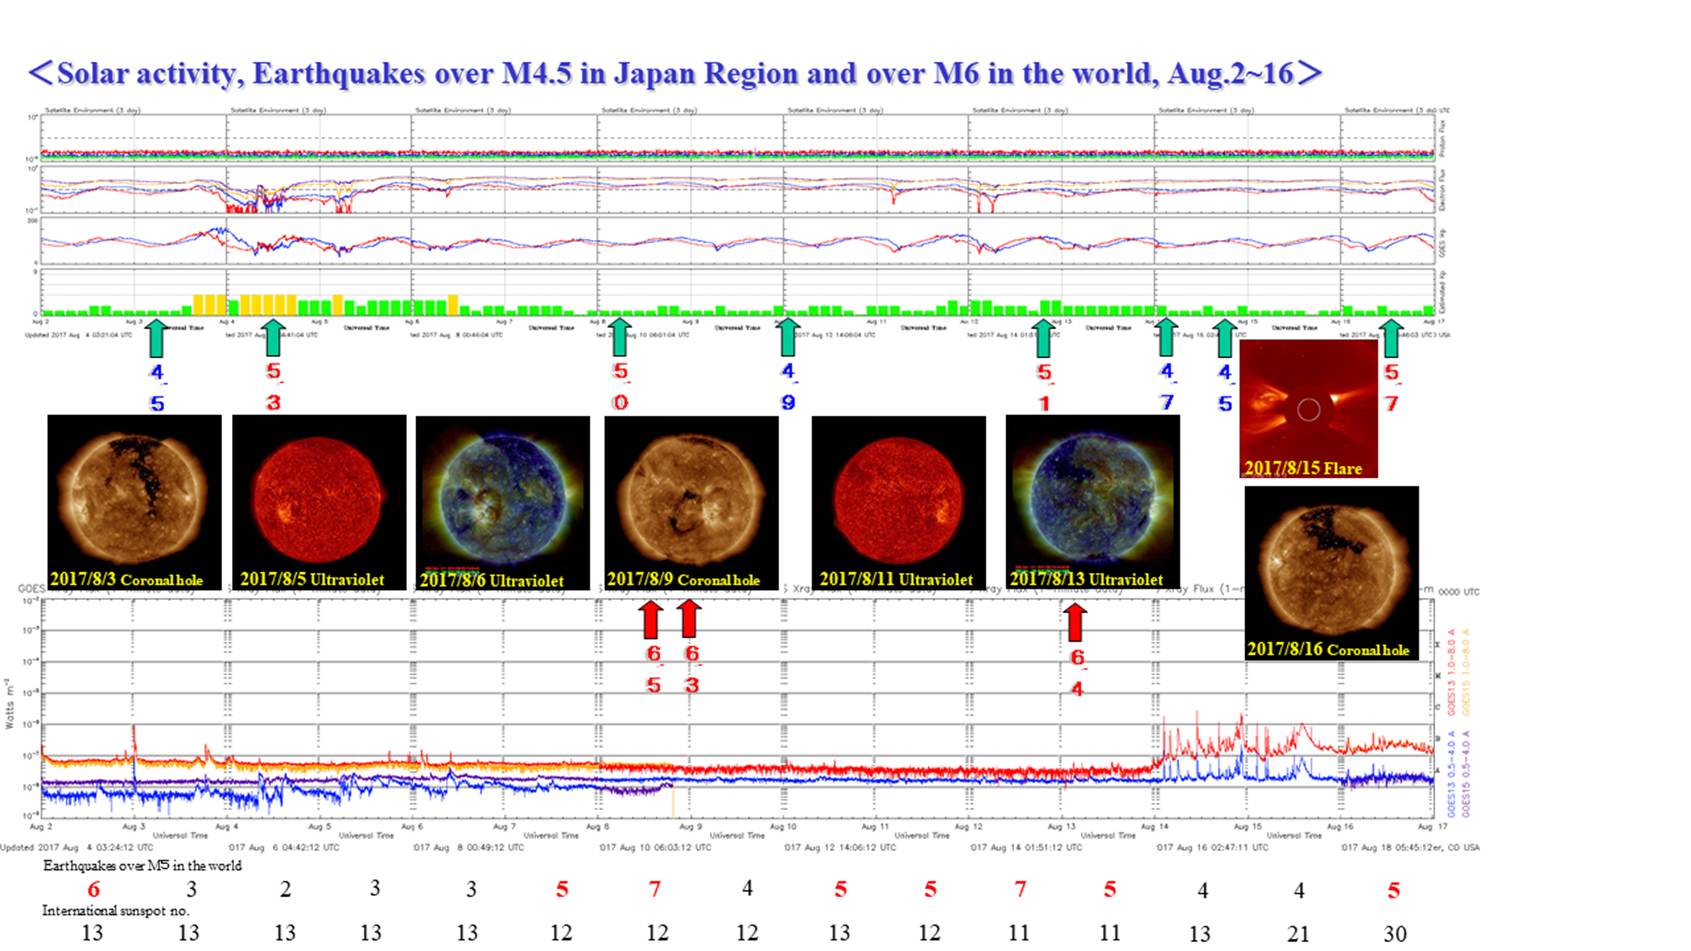
Task: Click the 2017/8/16 Coronal hole image
Action: click(x=1331, y=573)
